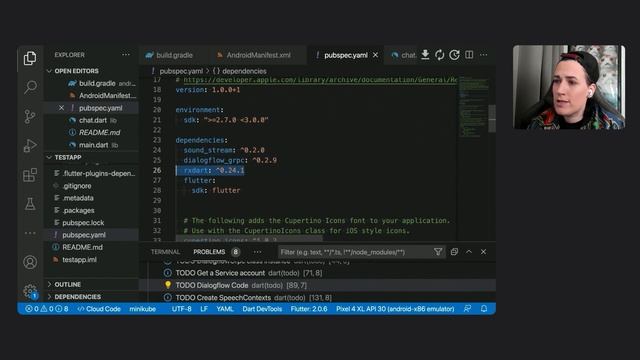Open notifications bell in status bar
This screenshot has height=360, width=640.
(484, 309)
